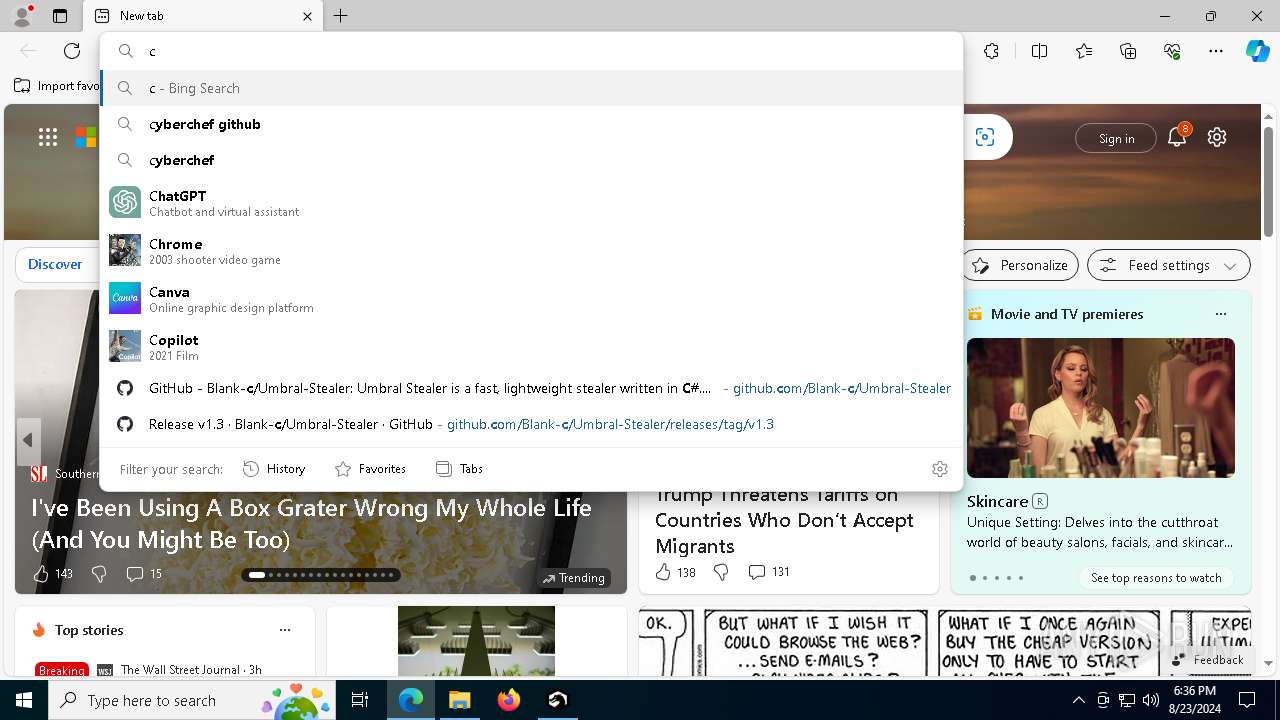This screenshot has width=1280, height=720.
Task: Open Browser essentials heart icon
Action: 1172,51
